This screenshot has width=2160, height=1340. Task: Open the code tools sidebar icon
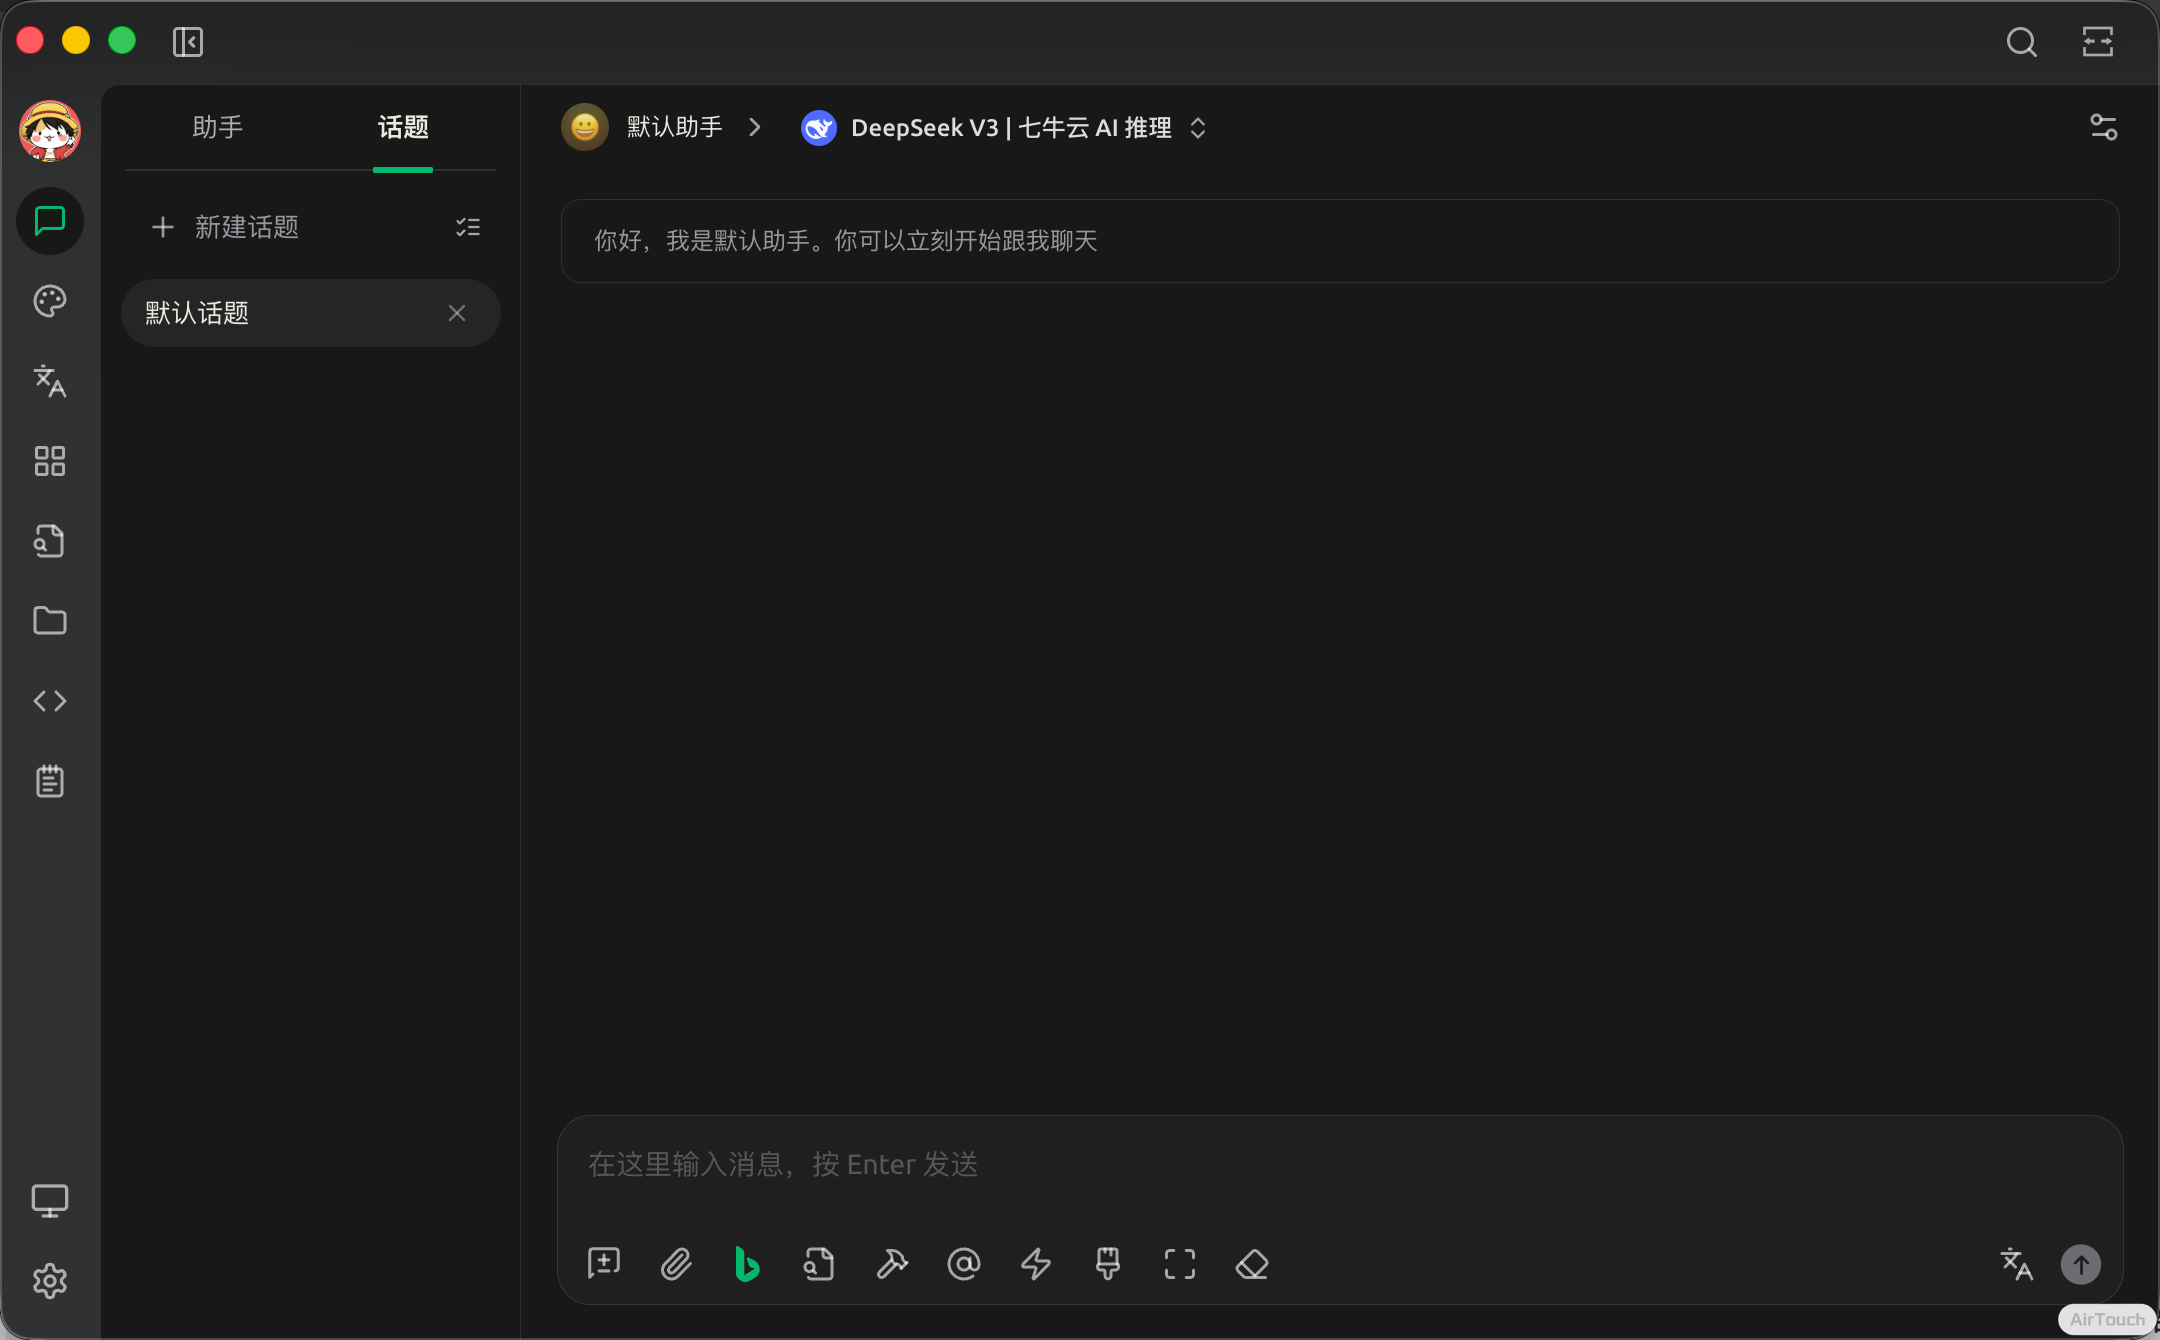tap(49, 701)
